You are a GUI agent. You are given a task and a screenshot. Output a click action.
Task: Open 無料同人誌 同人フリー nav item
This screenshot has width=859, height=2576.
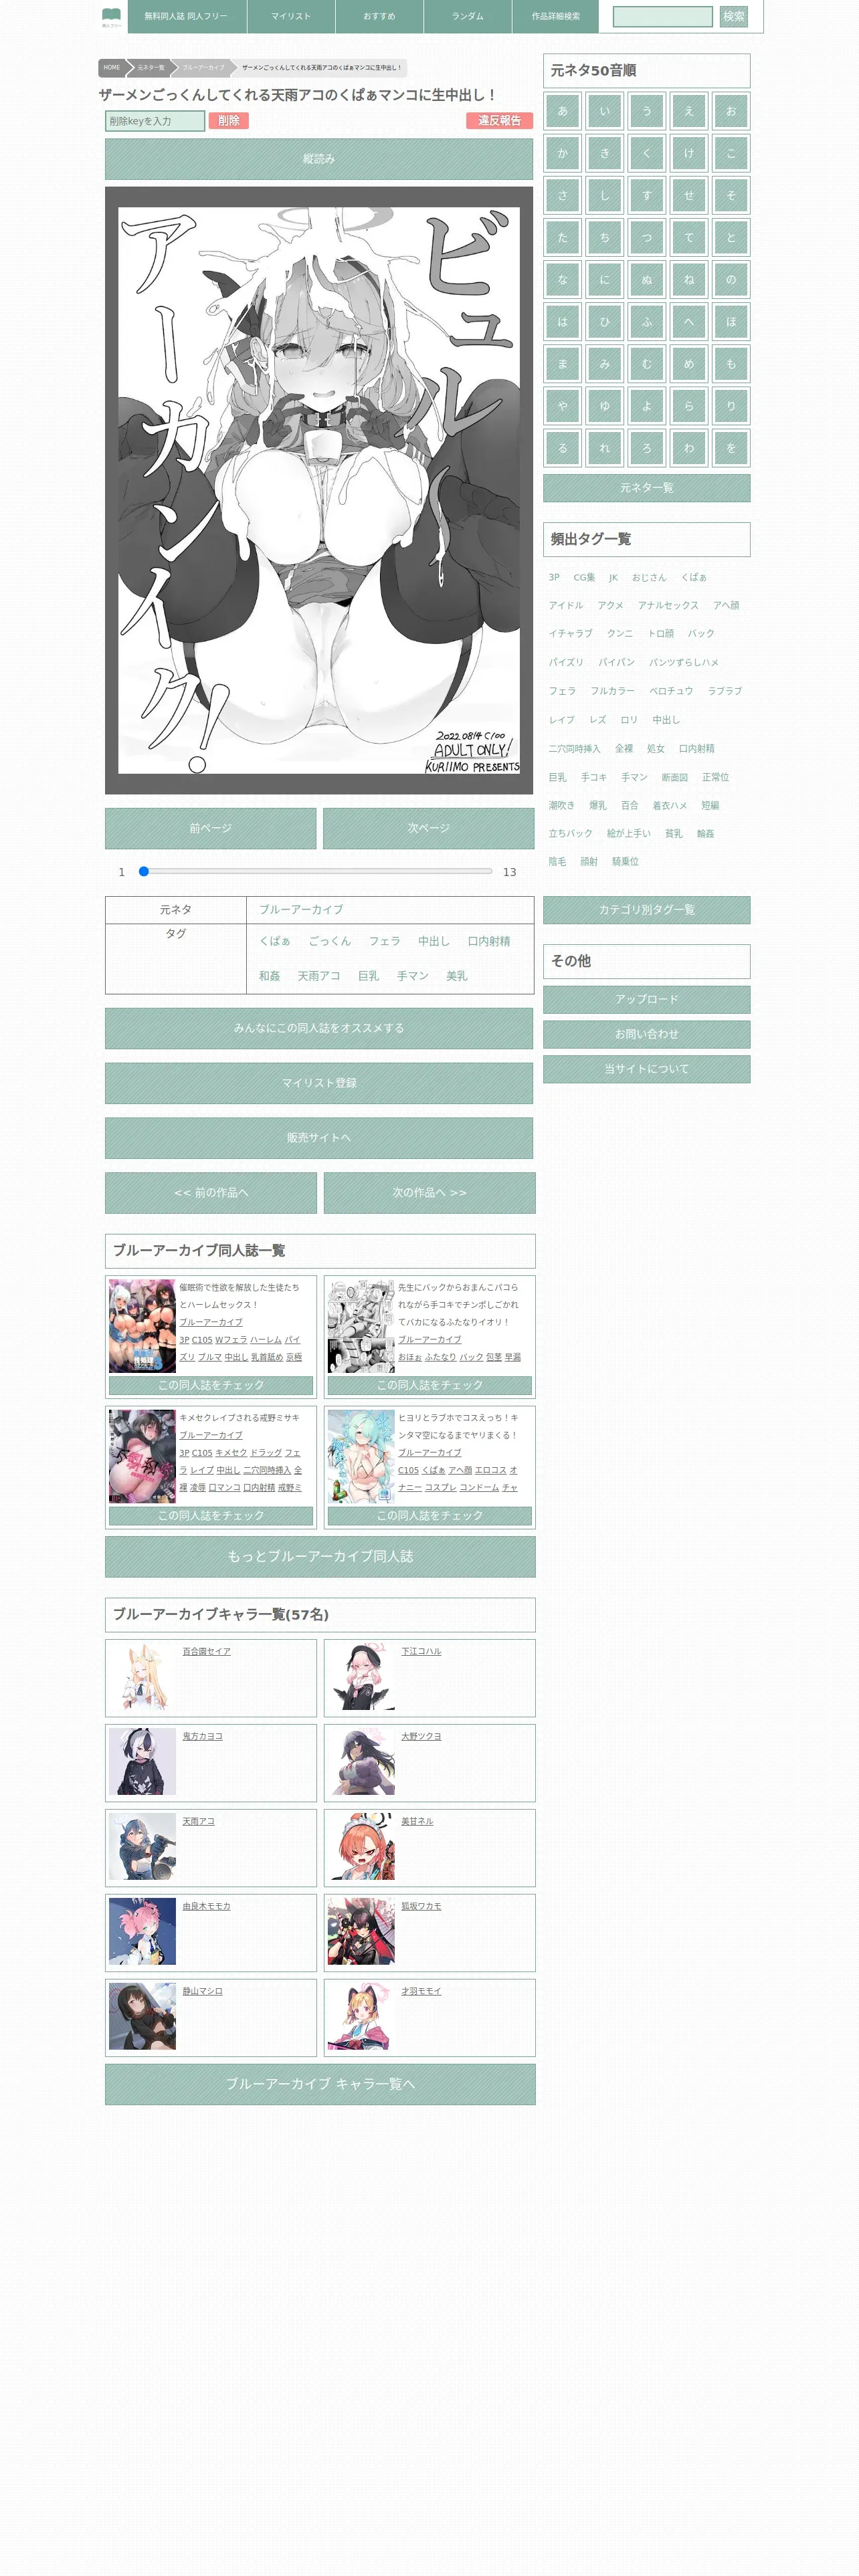(x=186, y=17)
